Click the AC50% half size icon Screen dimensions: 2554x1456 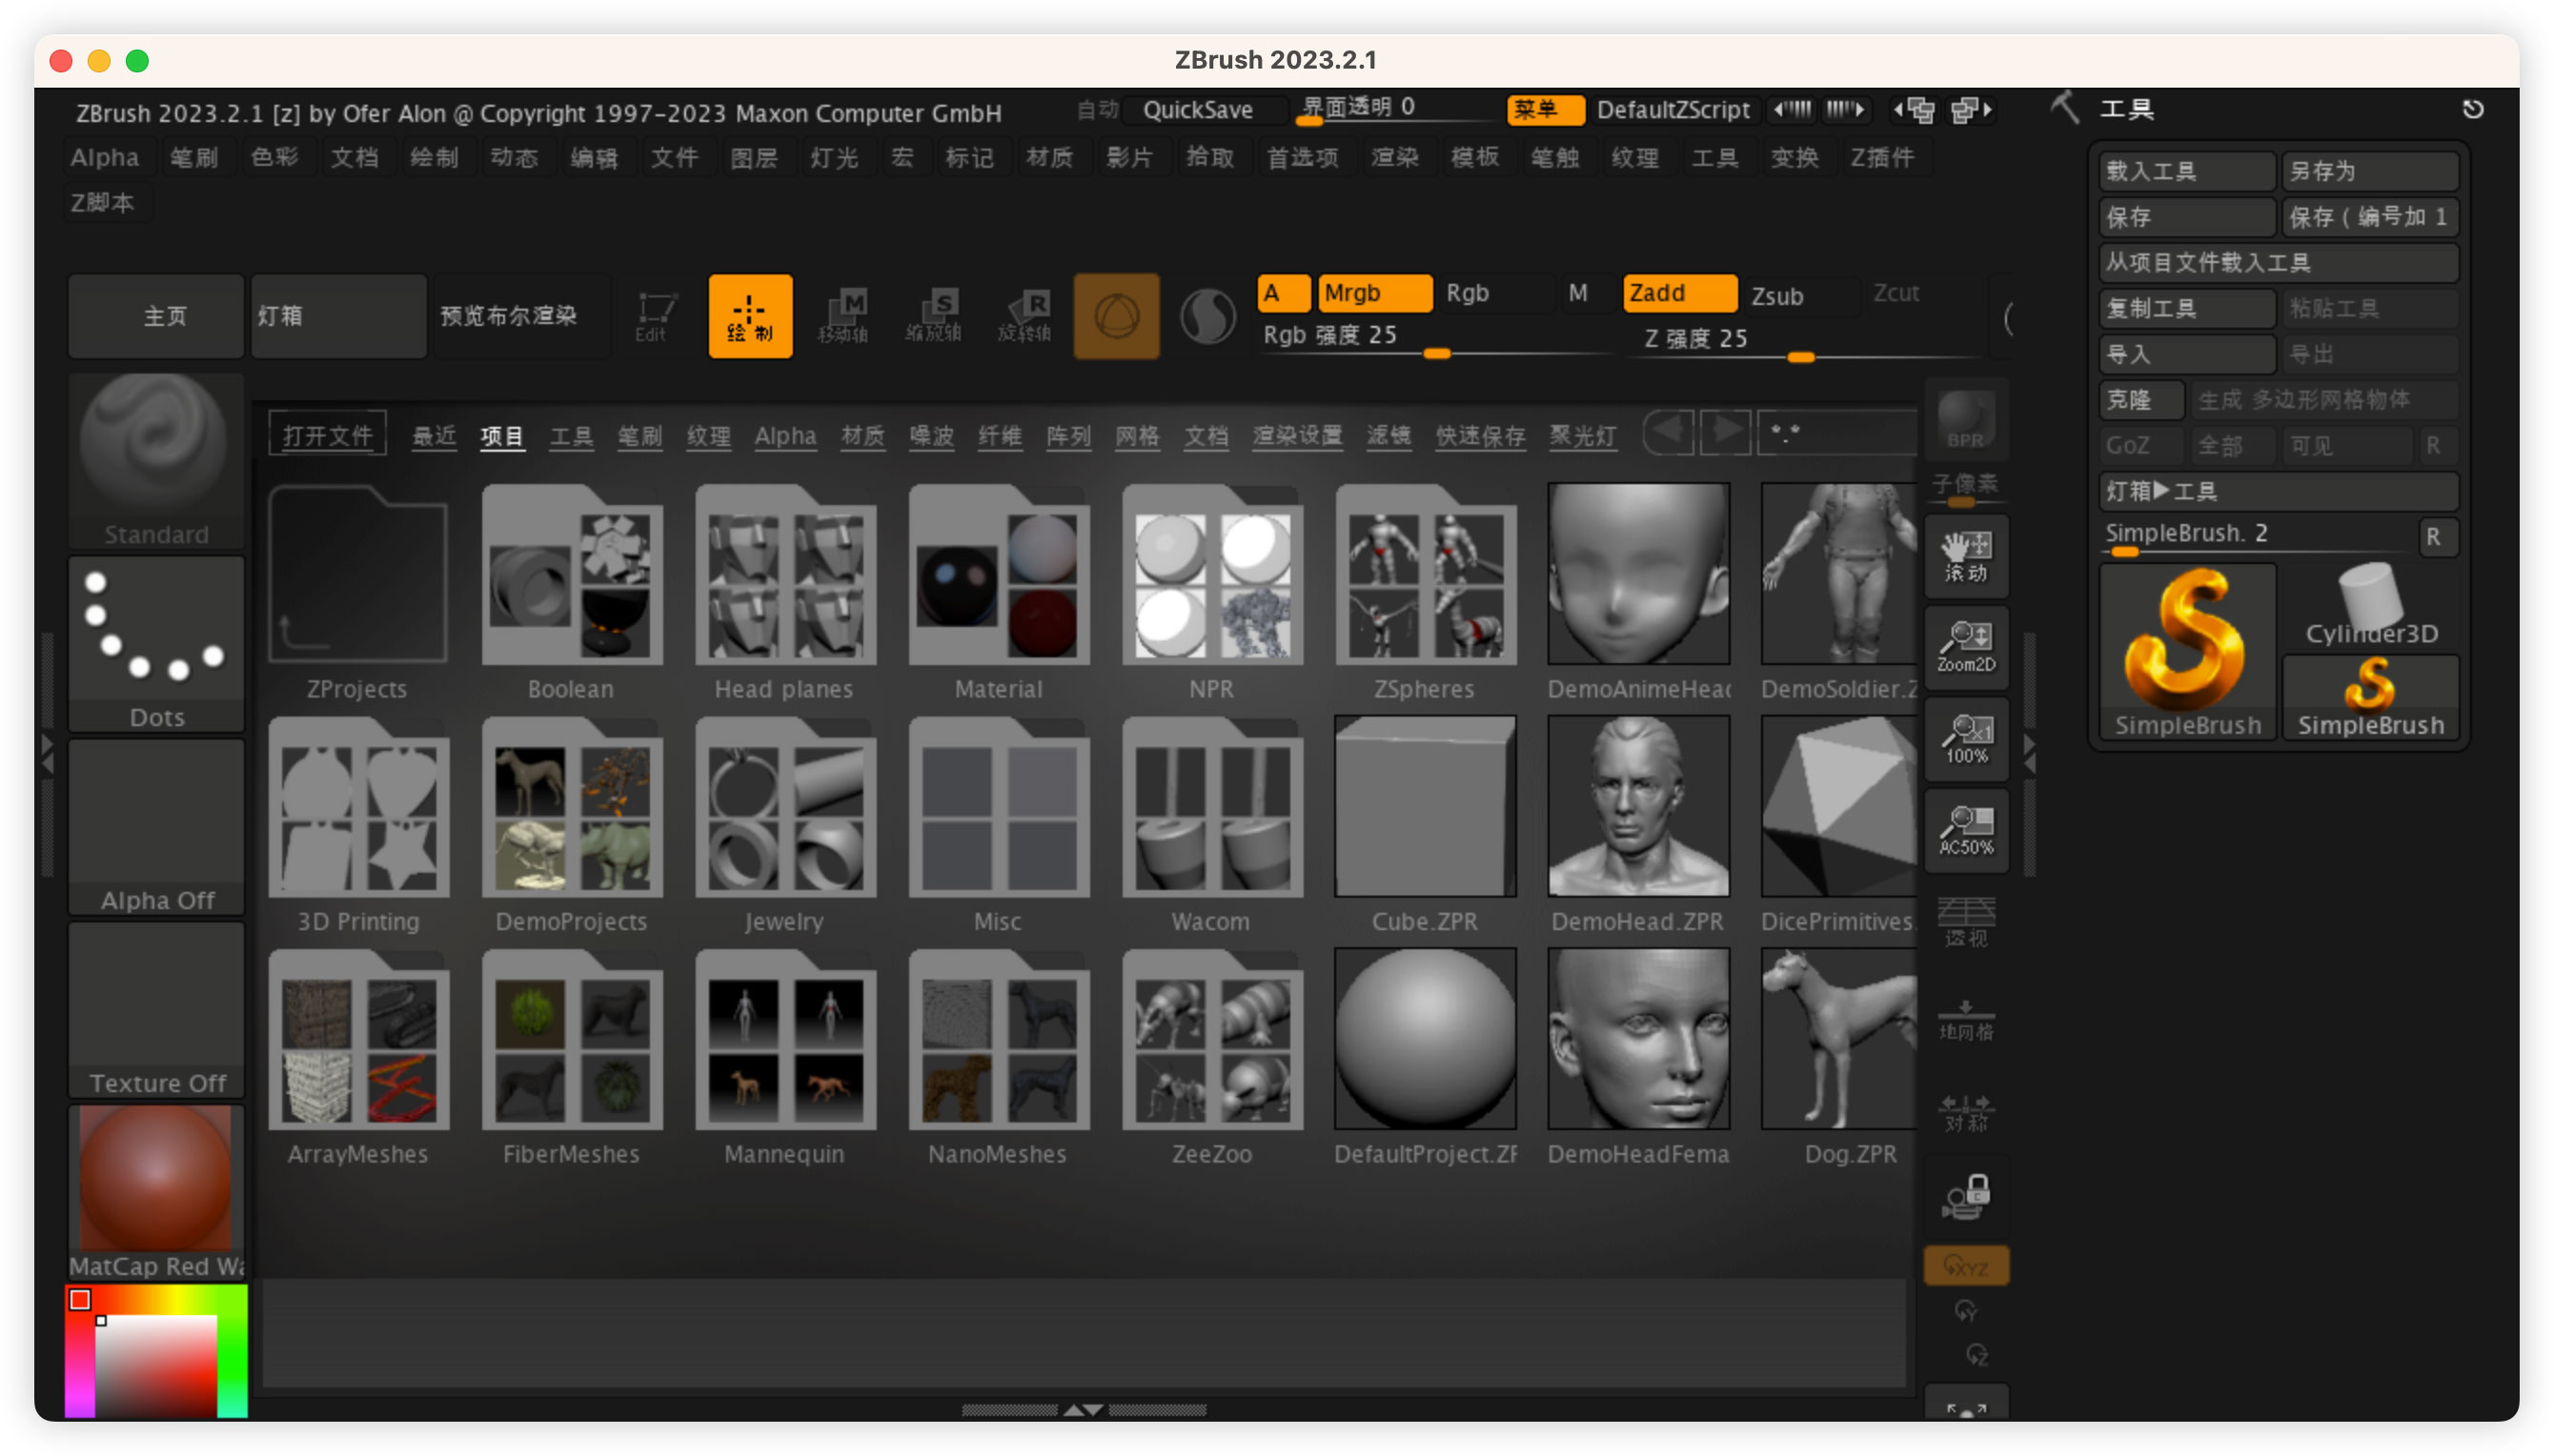coord(1965,830)
